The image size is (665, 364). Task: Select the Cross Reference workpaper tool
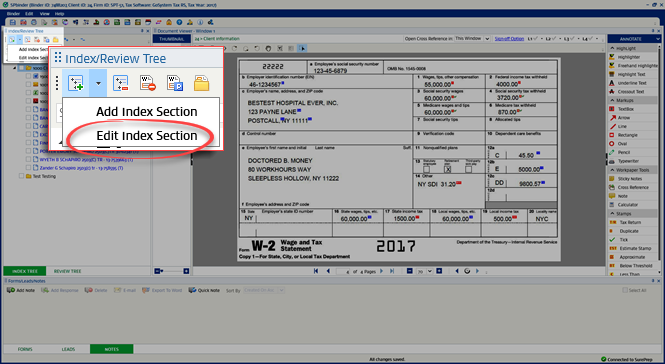click(633, 187)
